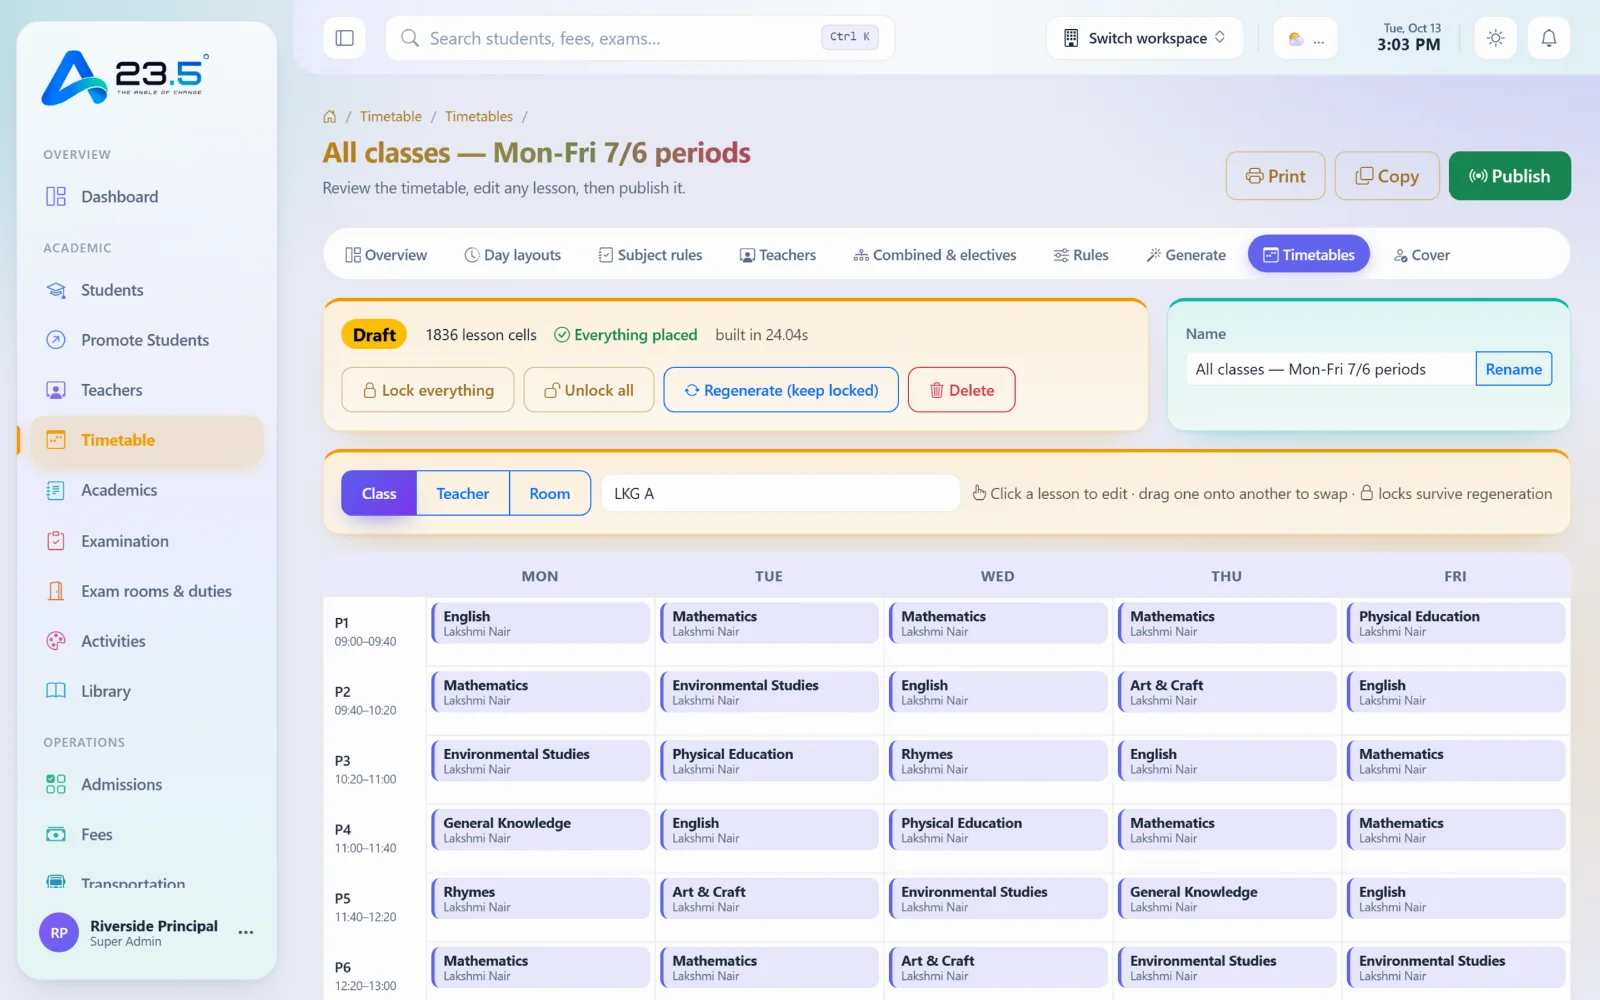
Task: Open Promote Students in sidebar
Action: pos(148,340)
